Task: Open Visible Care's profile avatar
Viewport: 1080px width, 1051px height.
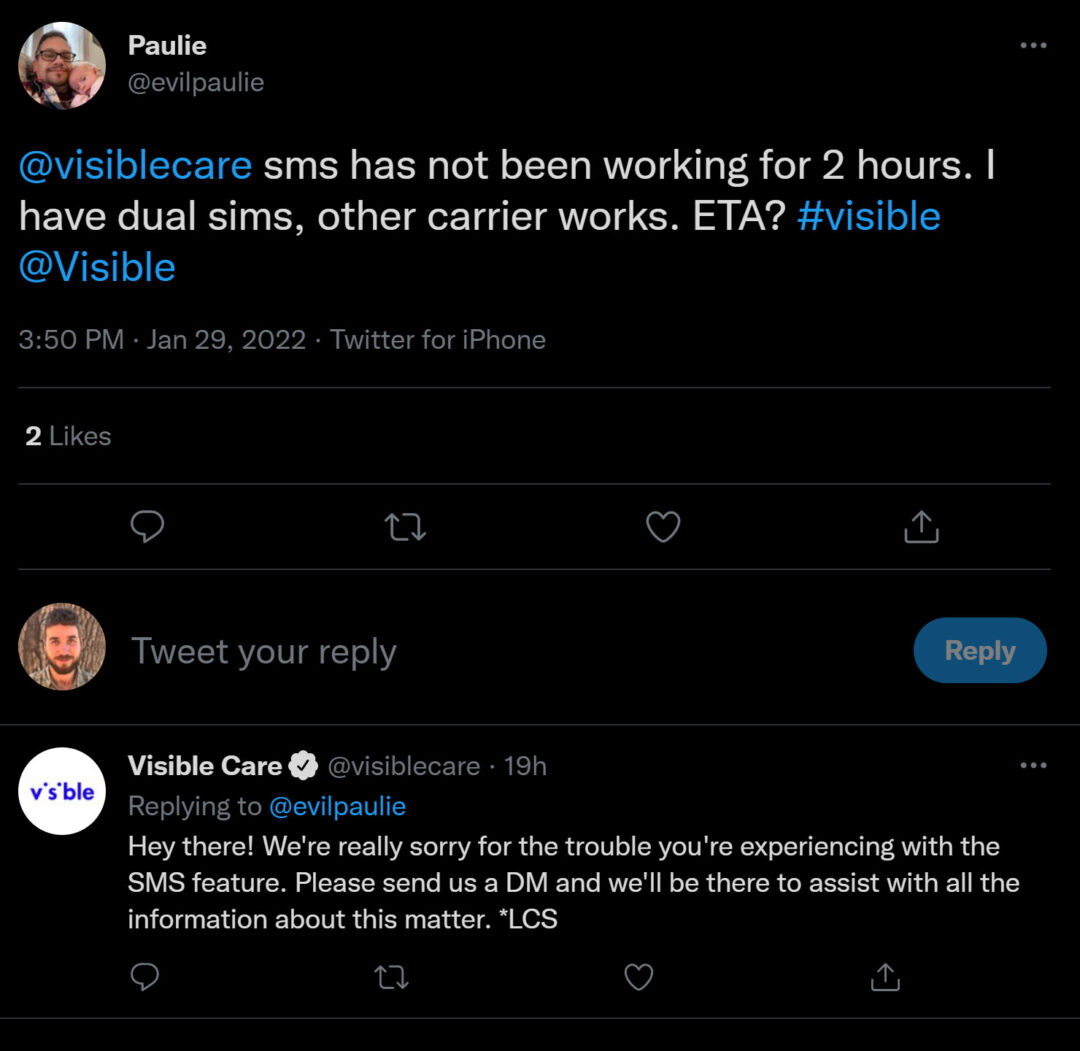Action: [x=62, y=791]
